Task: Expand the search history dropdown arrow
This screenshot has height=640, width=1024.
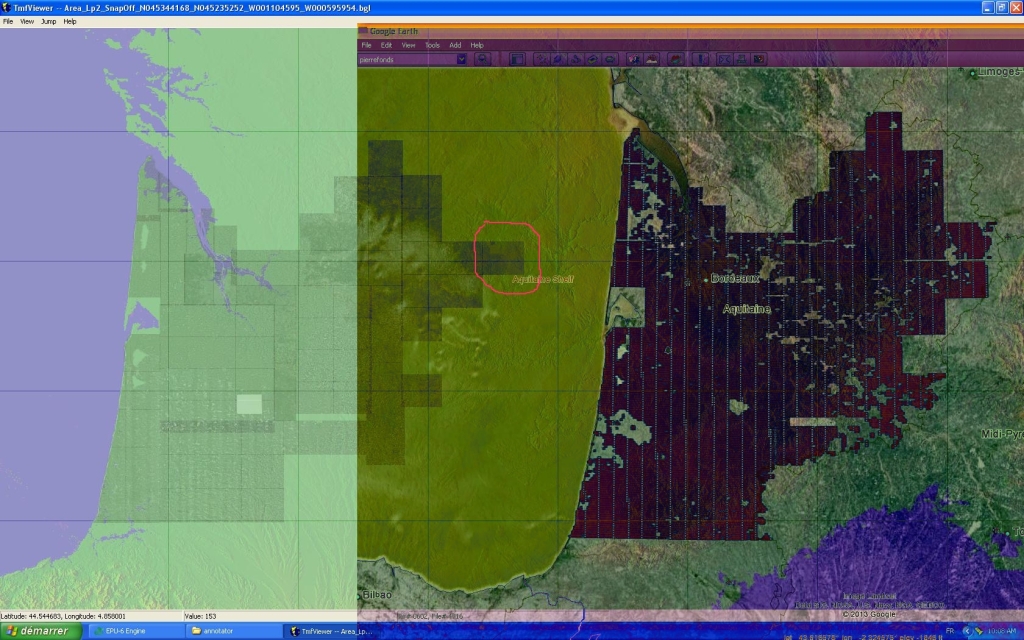Action: (462, 59)
